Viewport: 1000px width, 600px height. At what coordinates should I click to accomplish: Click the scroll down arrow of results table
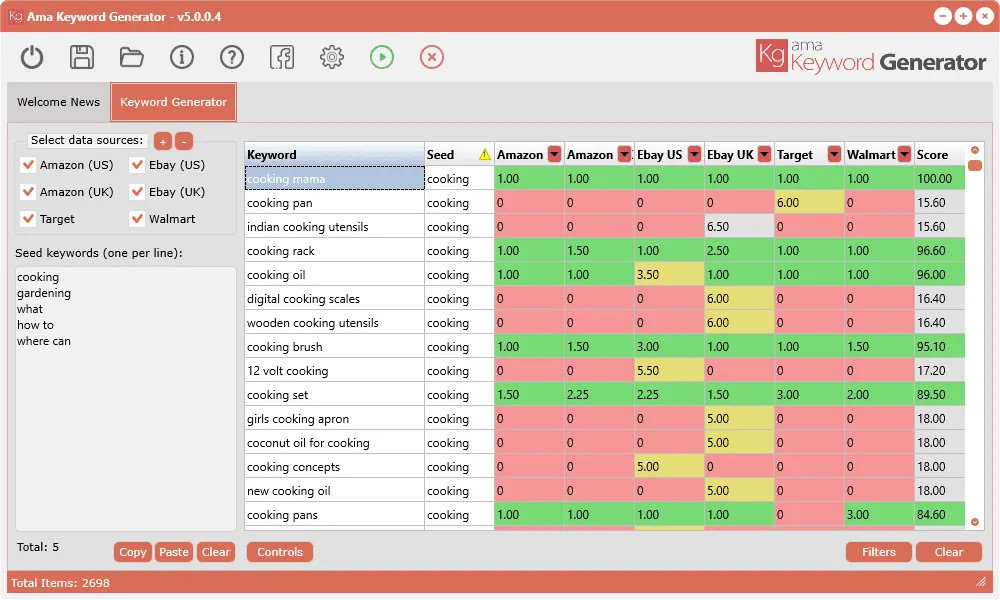(x=974, y=522)
